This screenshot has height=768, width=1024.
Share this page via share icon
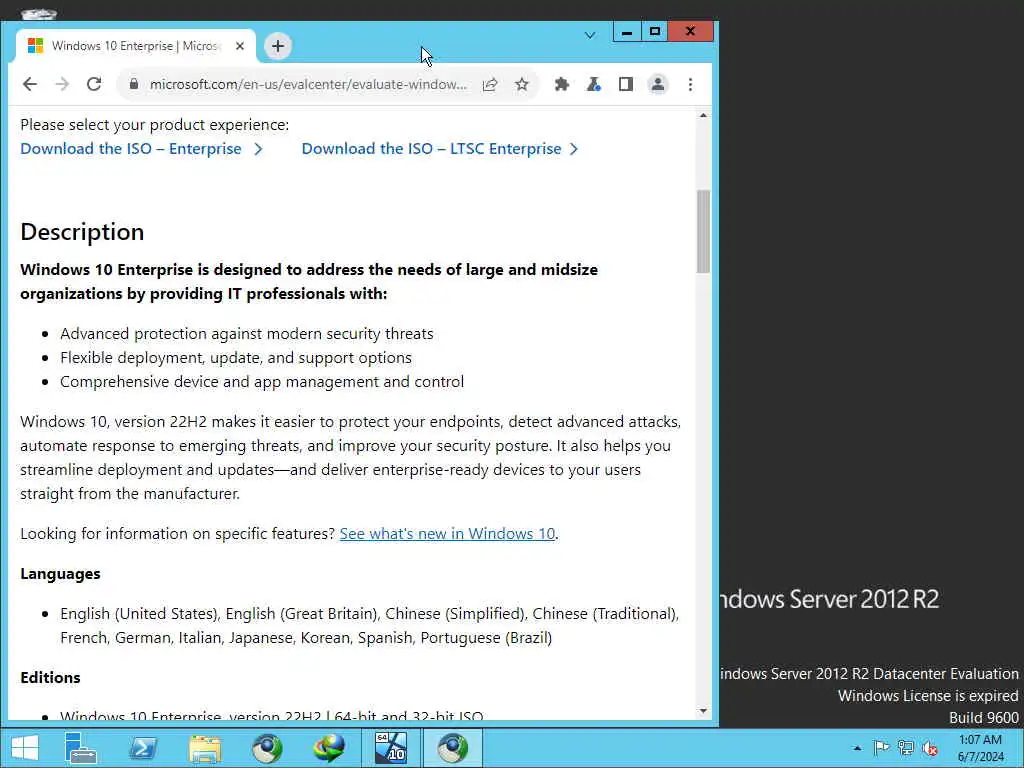coord(490,84)
